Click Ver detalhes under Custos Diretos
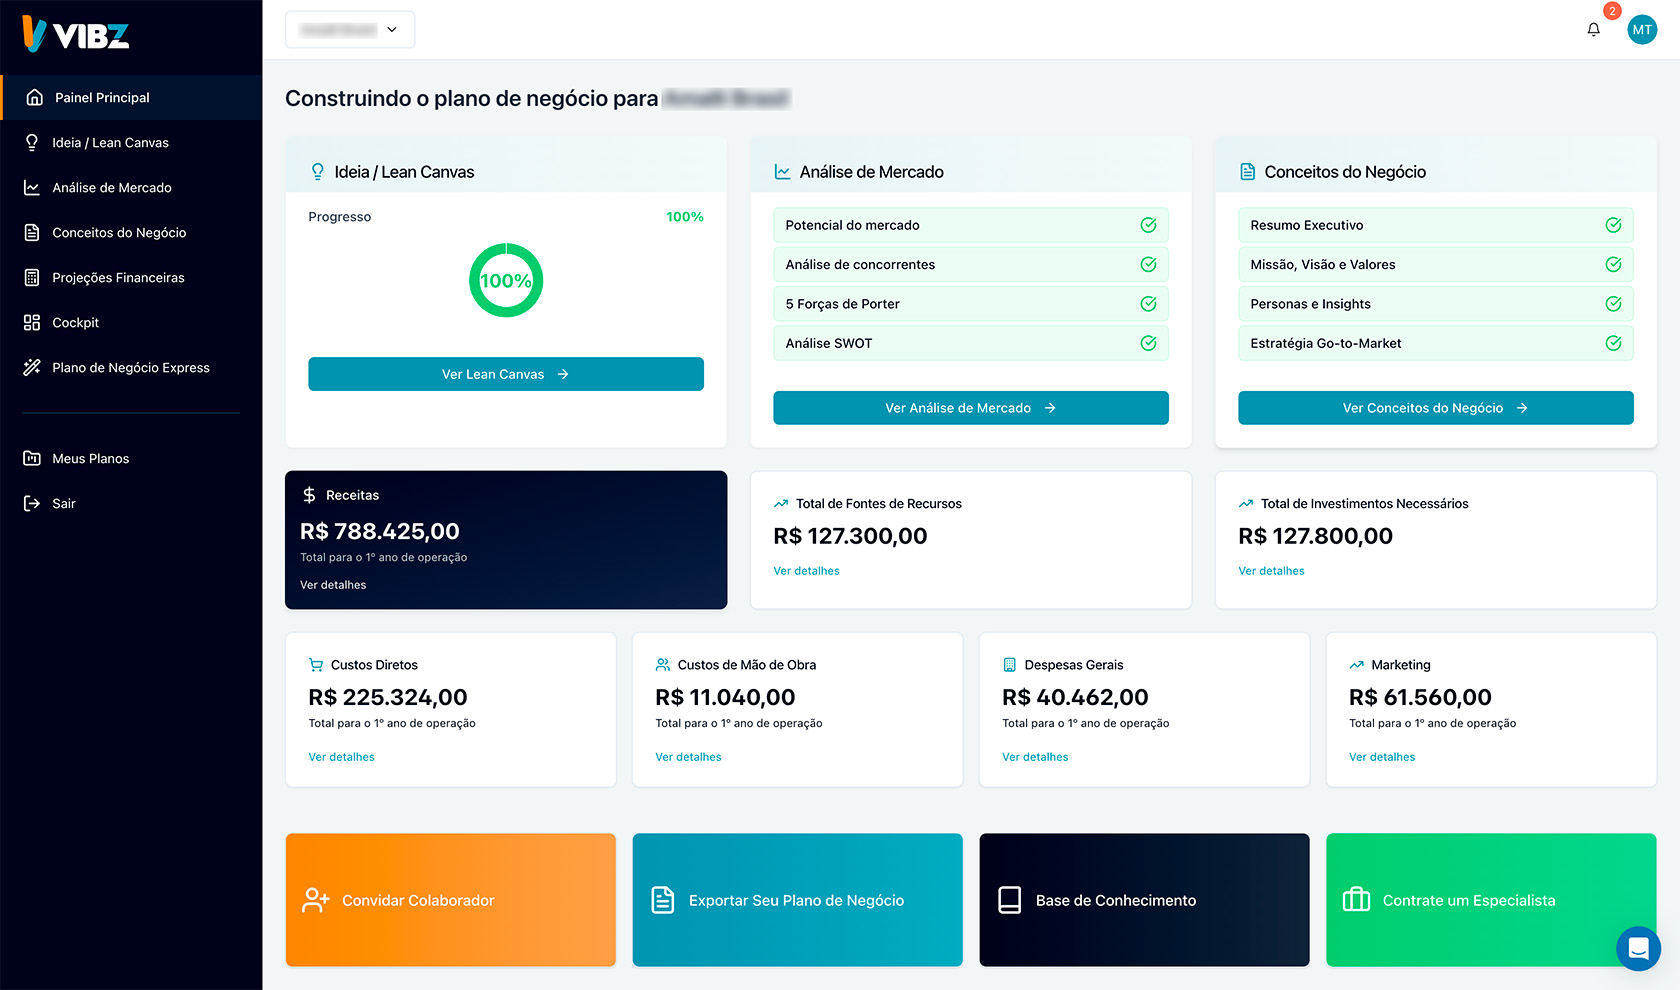The width and height of the screenshot is (1680, 990). 341,757
